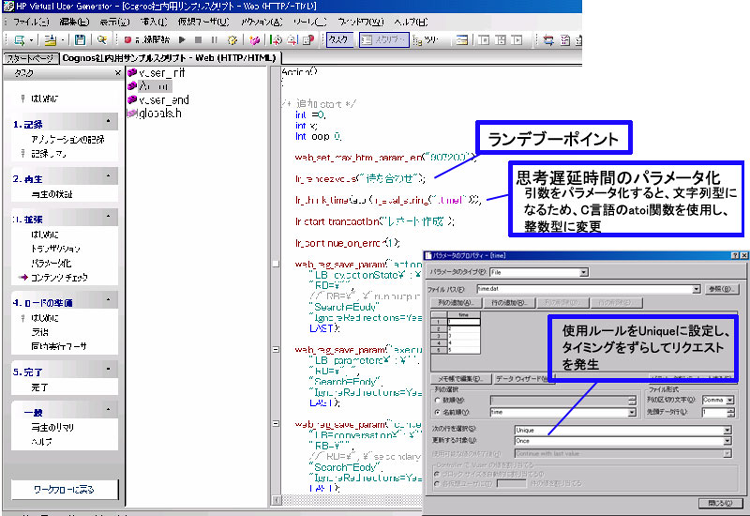This screenshot has width=750, height=516.
Task: Switch to Tree view toolbar button
Action: tap(427, 40)
